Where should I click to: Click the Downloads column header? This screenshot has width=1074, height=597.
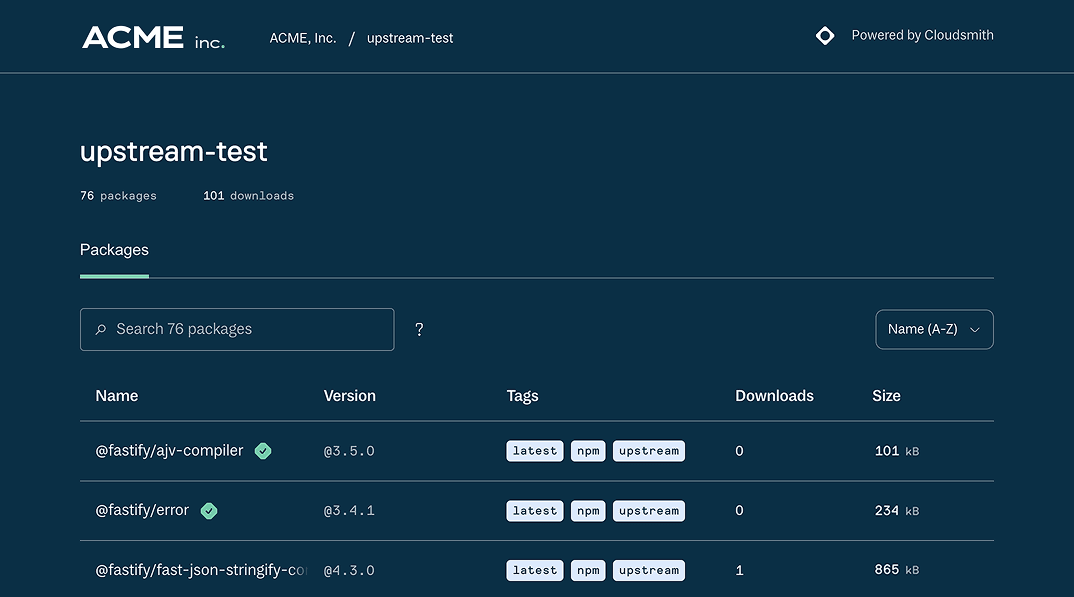774,396
